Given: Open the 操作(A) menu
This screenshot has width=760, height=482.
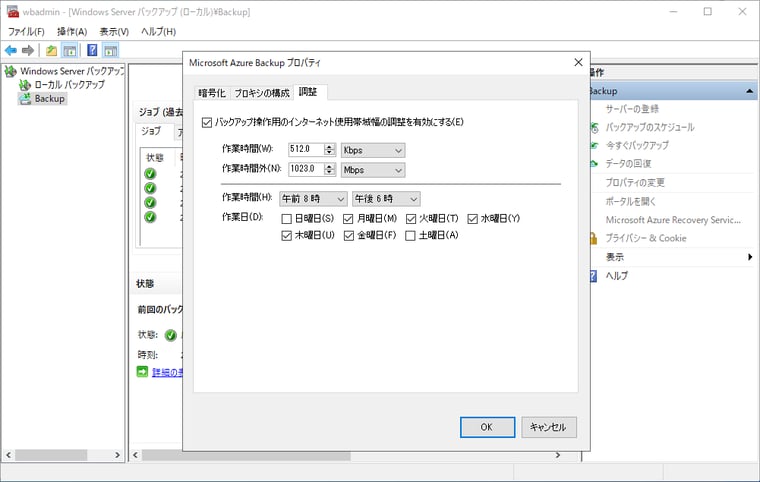Looking at the screenshot, I should pyautogui.click(x=72, y=32).
